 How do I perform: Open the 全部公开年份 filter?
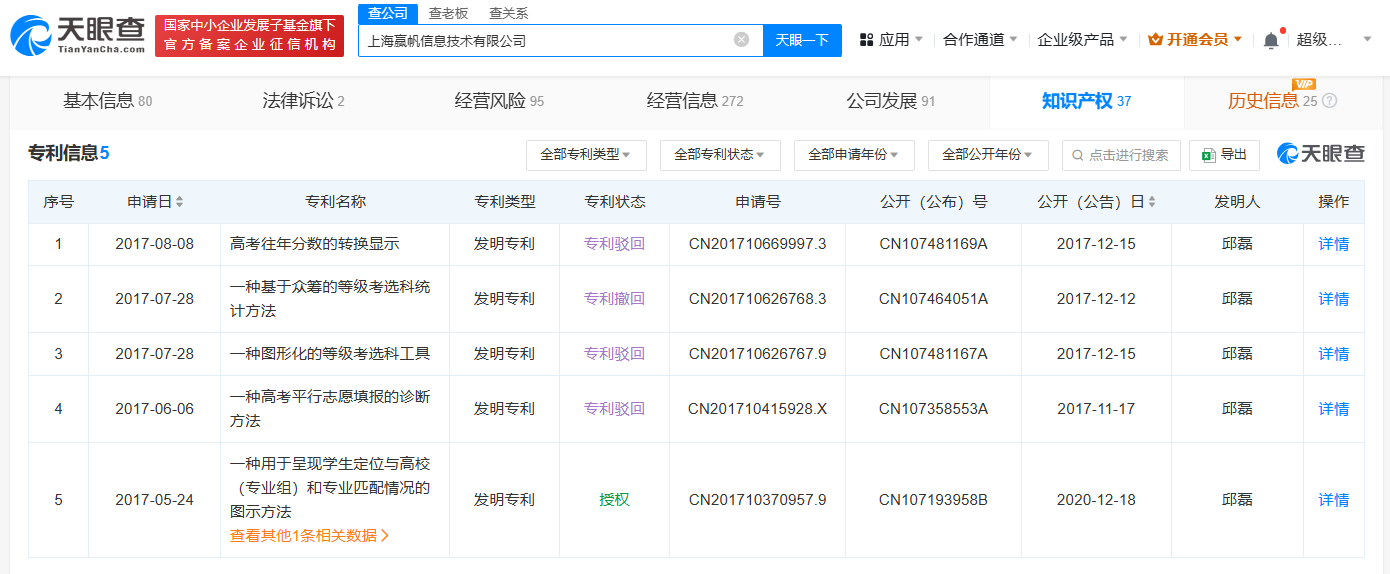point(988,155)
